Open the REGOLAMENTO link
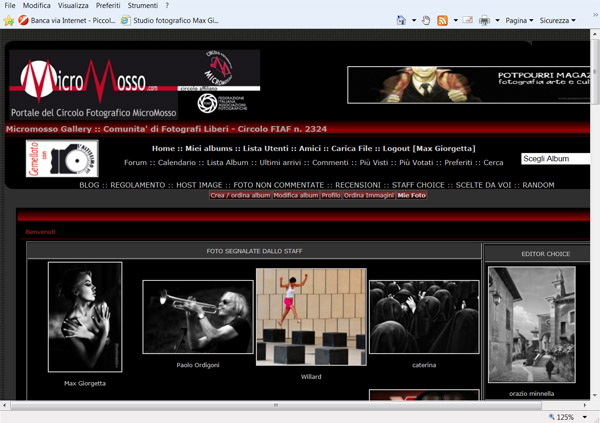 click(x=138, y=185)
